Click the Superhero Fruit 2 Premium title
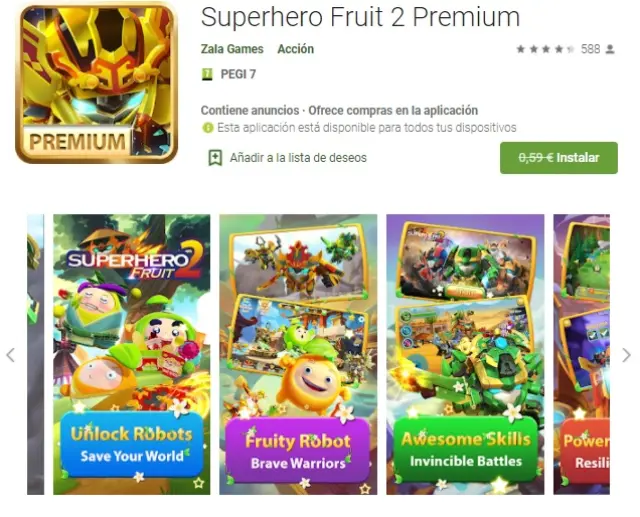 pos(360,17)
